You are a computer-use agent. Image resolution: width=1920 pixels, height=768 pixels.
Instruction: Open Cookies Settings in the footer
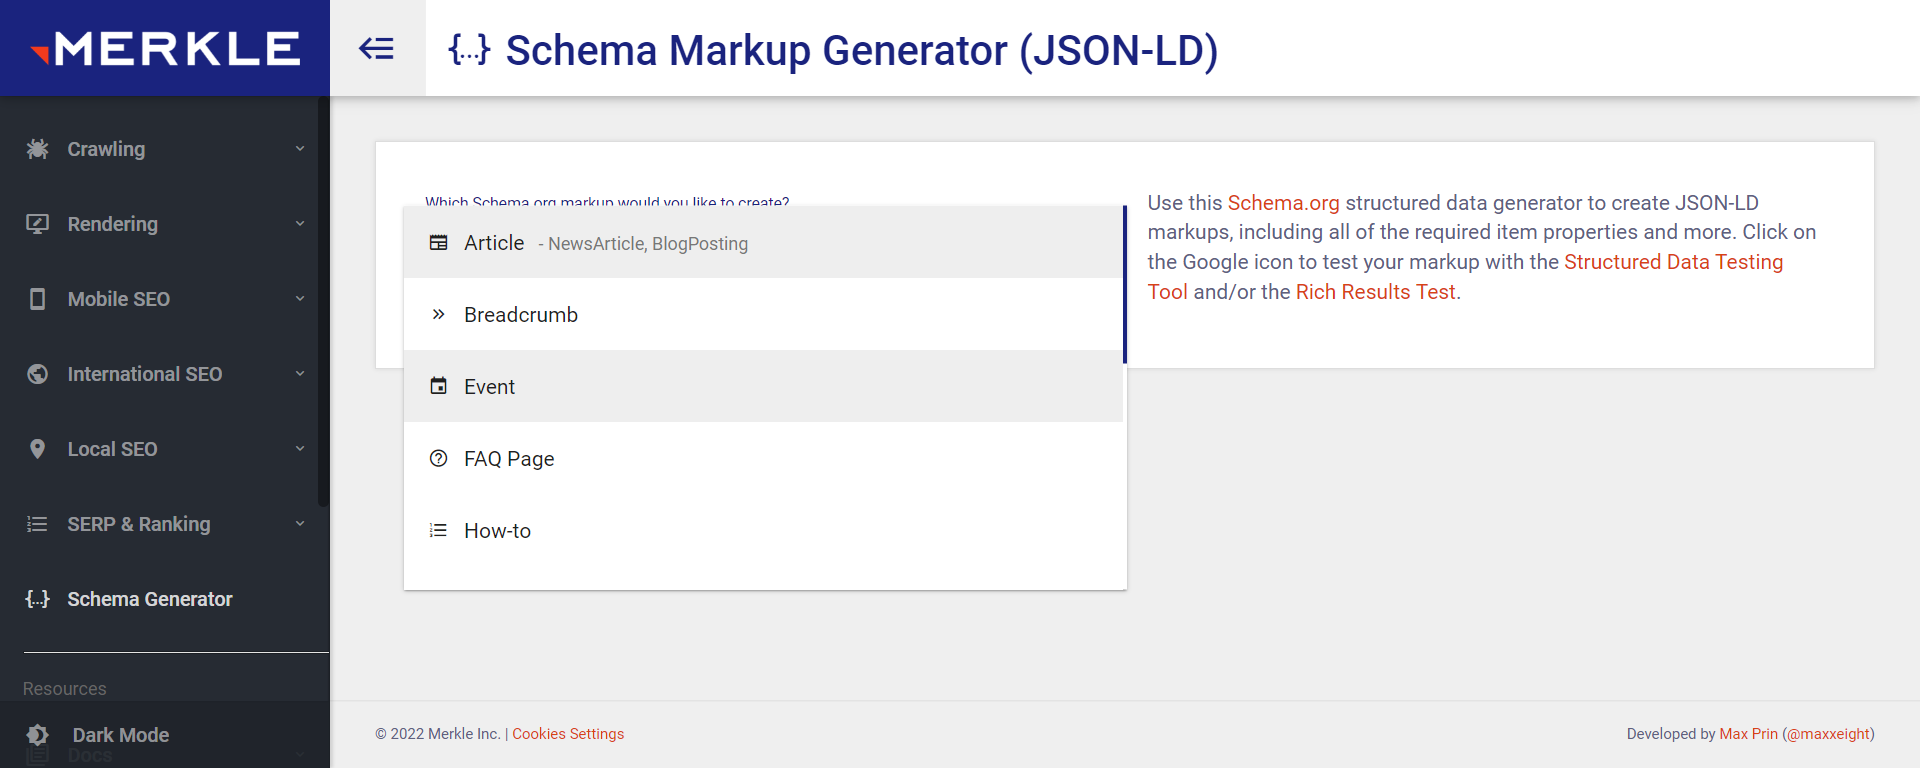568,734
